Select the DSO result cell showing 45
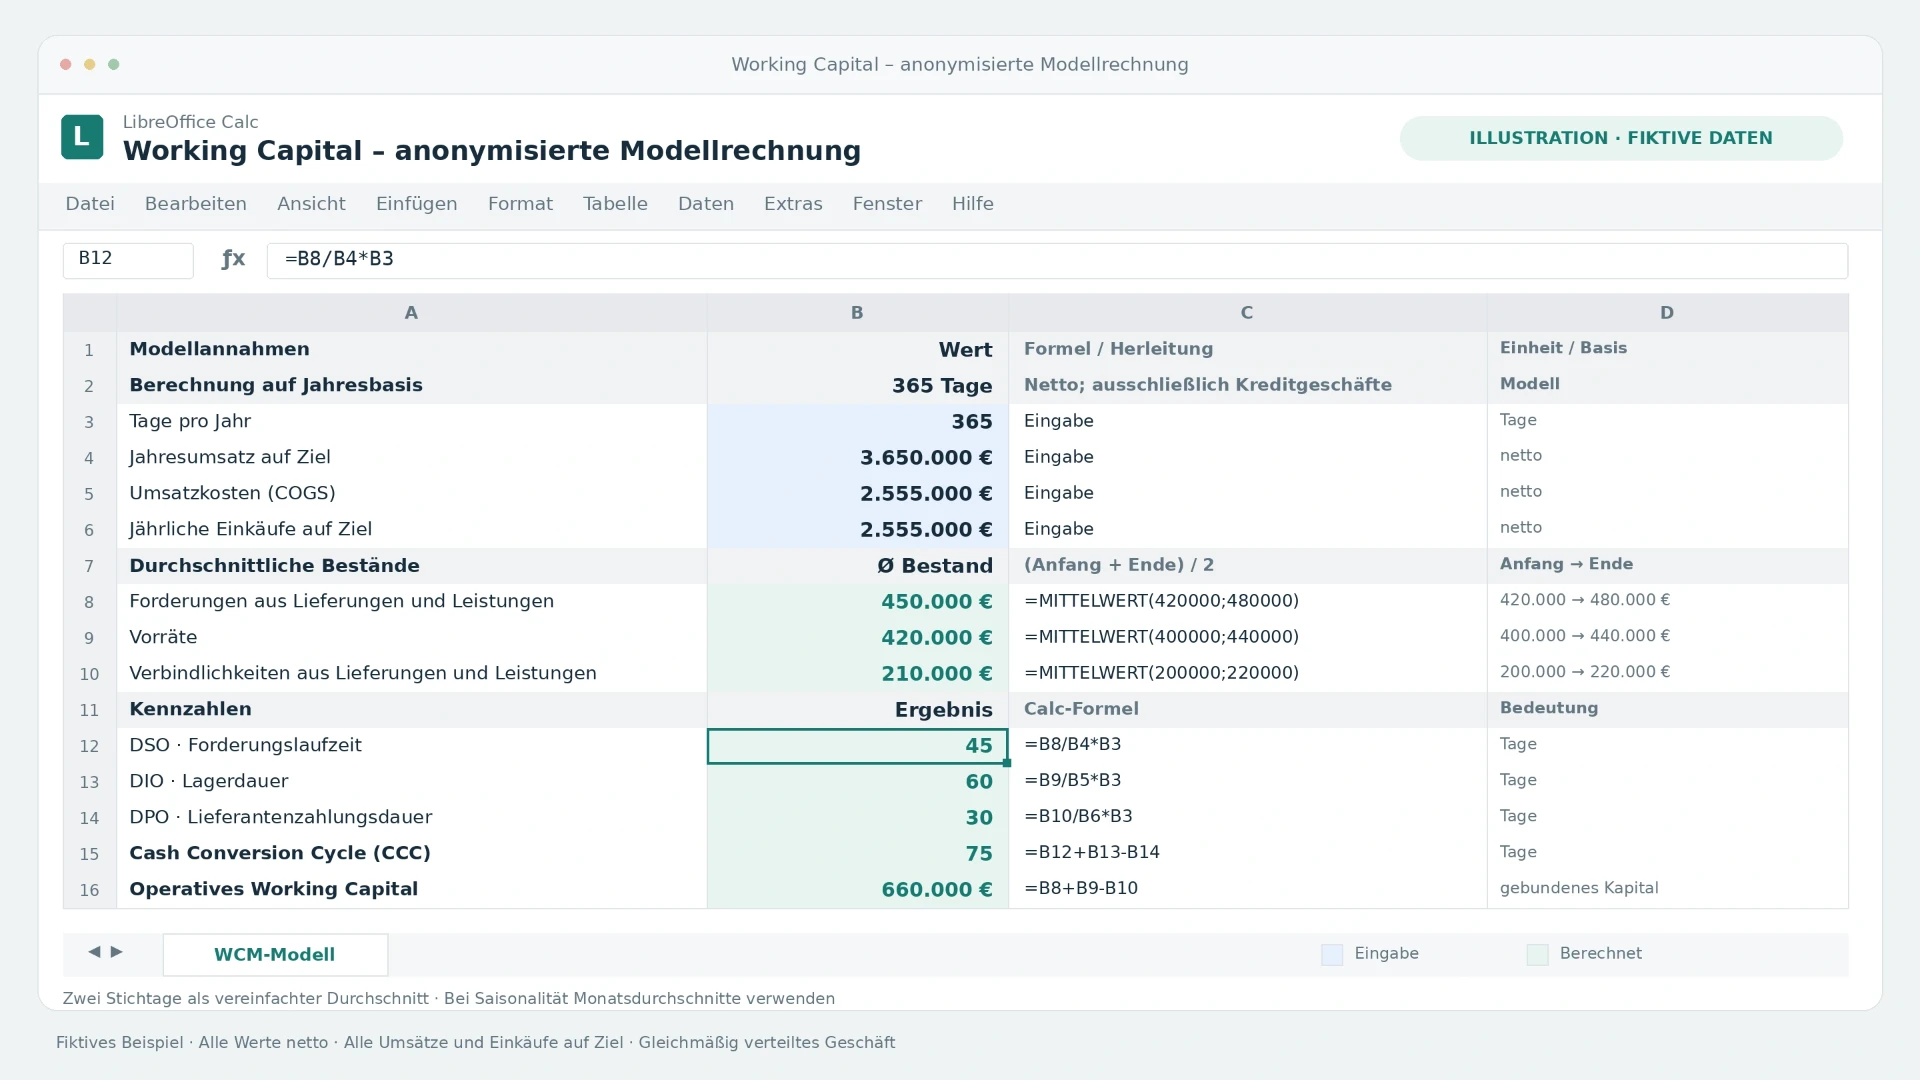Screen dimensions: 1920x1080 (857, 746)
